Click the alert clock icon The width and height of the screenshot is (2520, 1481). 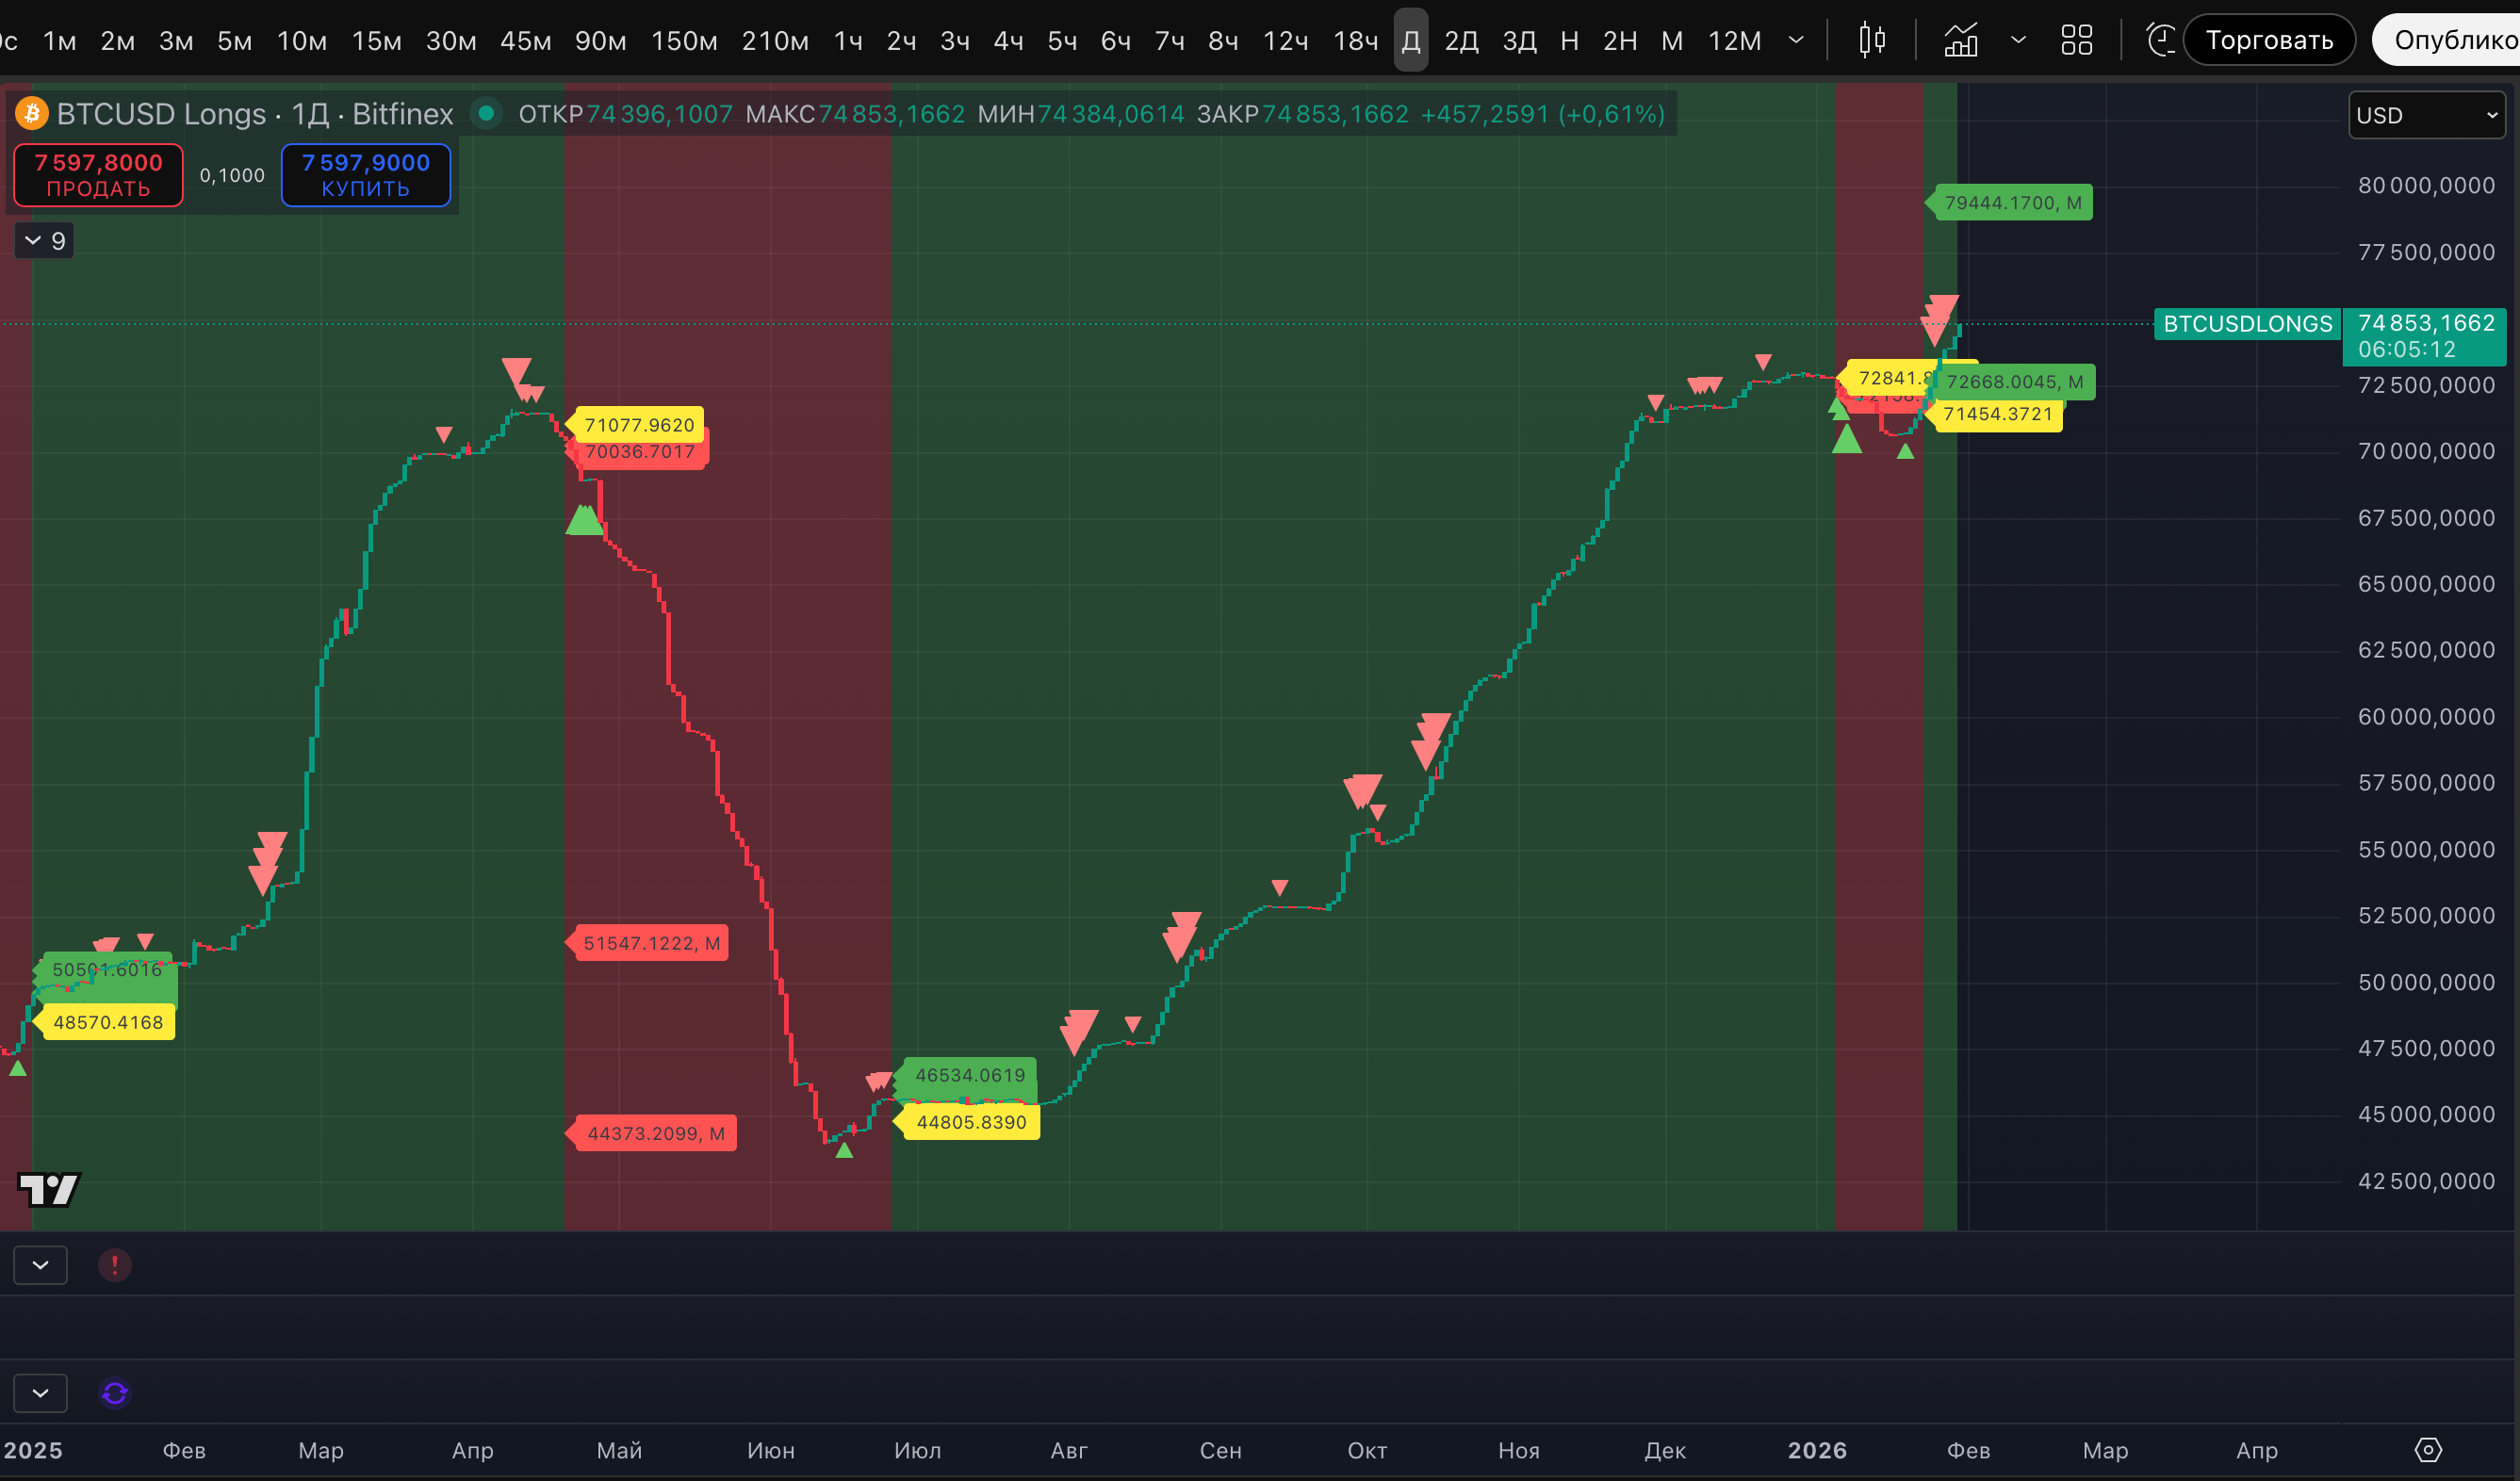click(x=2160, y=40)
